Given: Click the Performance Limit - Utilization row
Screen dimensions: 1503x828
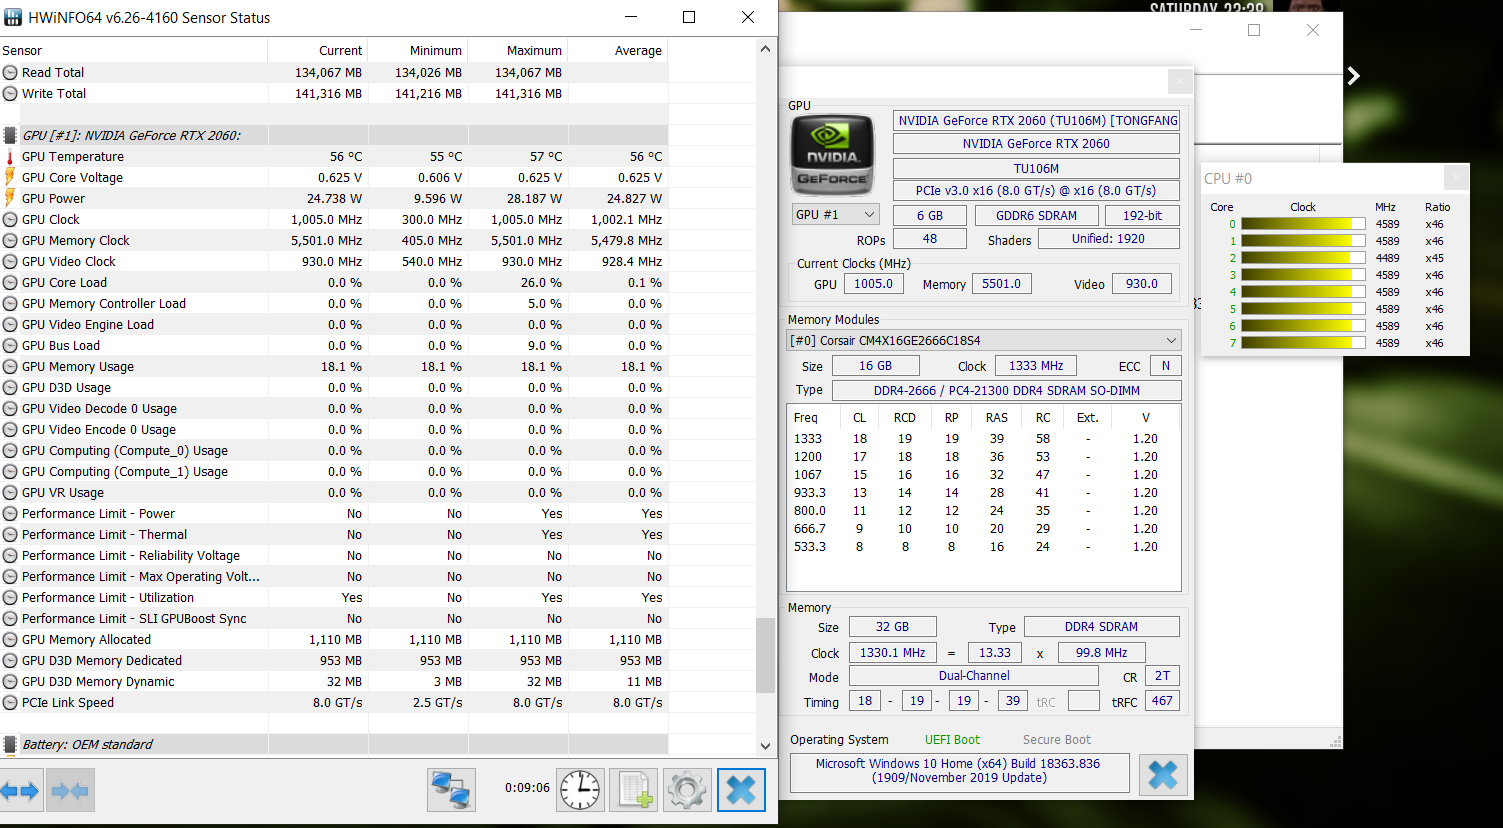Looking at the screenshot, I should pos(334,598).
